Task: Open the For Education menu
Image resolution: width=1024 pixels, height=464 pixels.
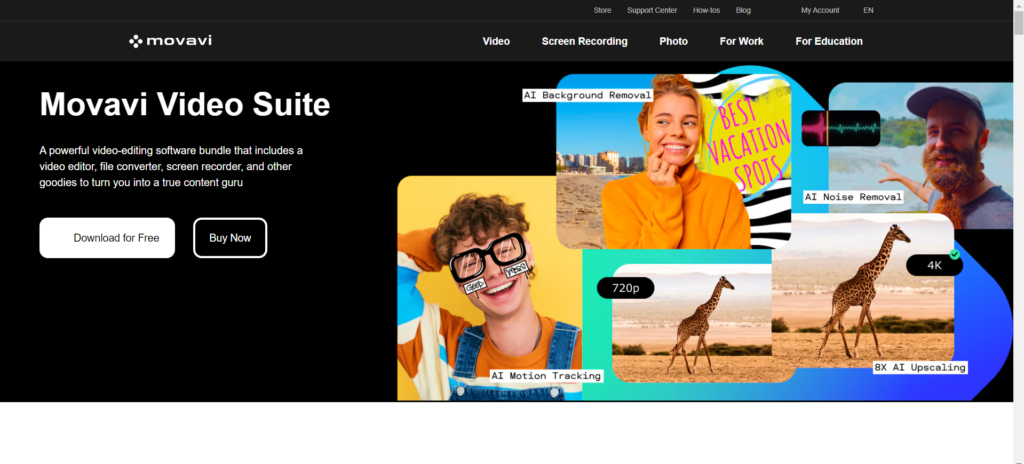Action: pos(829,41)
